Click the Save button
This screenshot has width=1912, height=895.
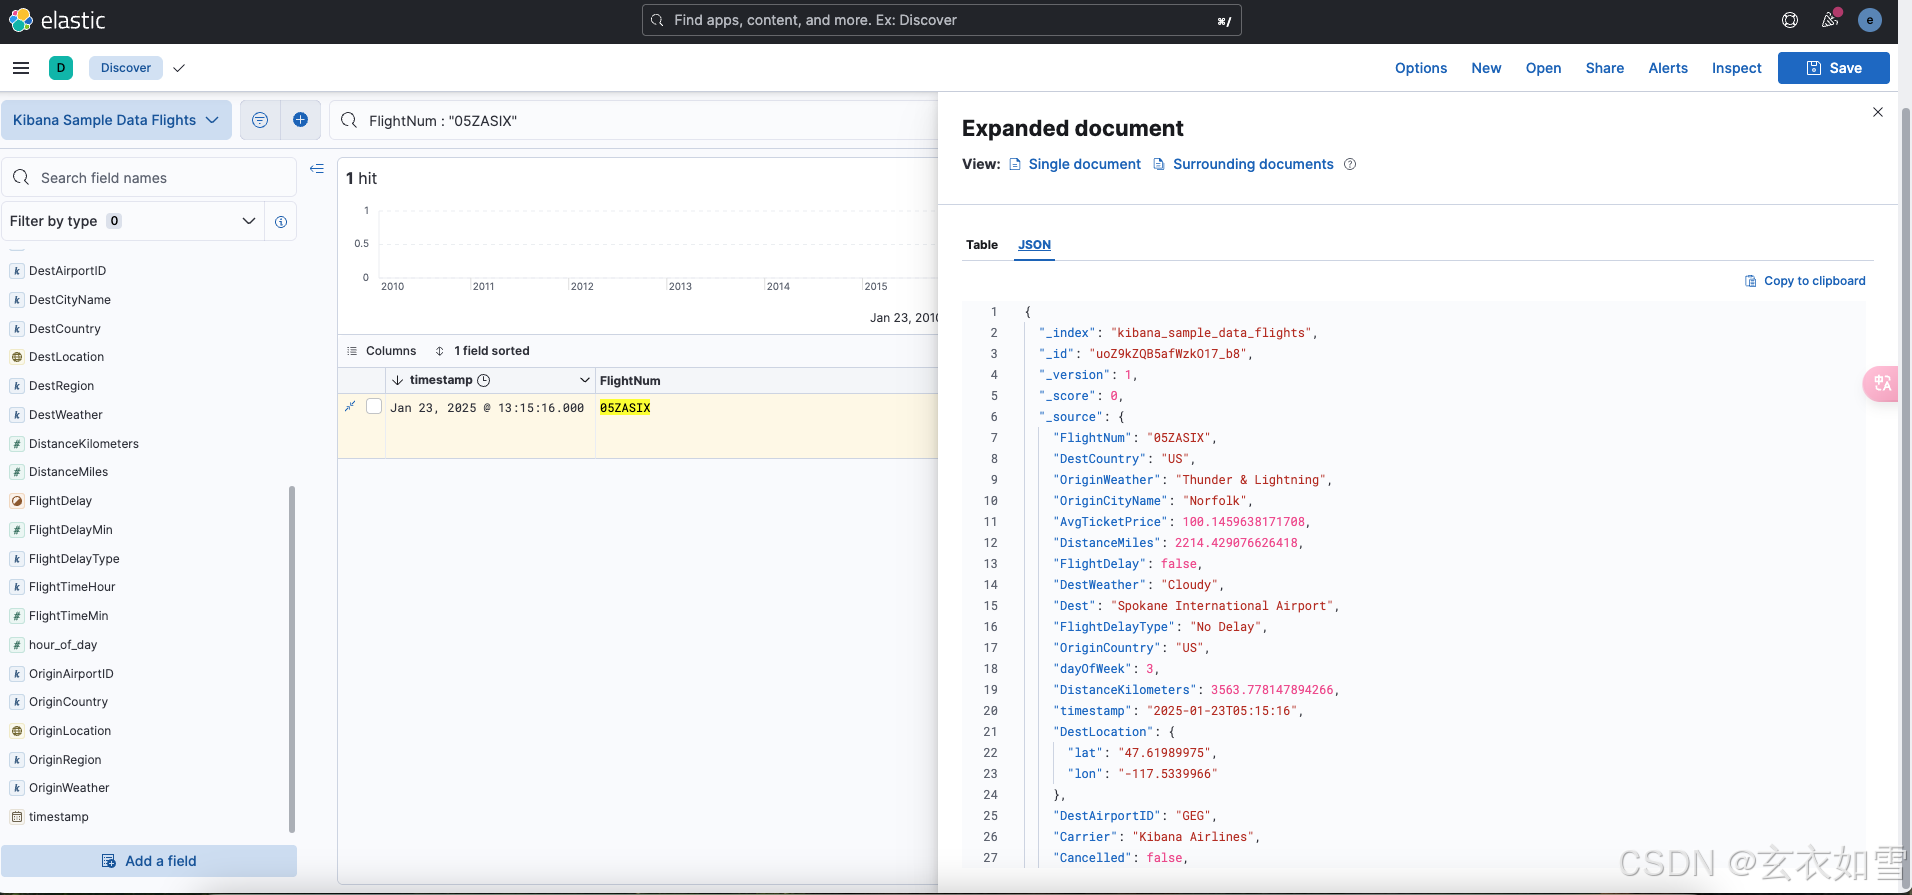coord(1833,68)
